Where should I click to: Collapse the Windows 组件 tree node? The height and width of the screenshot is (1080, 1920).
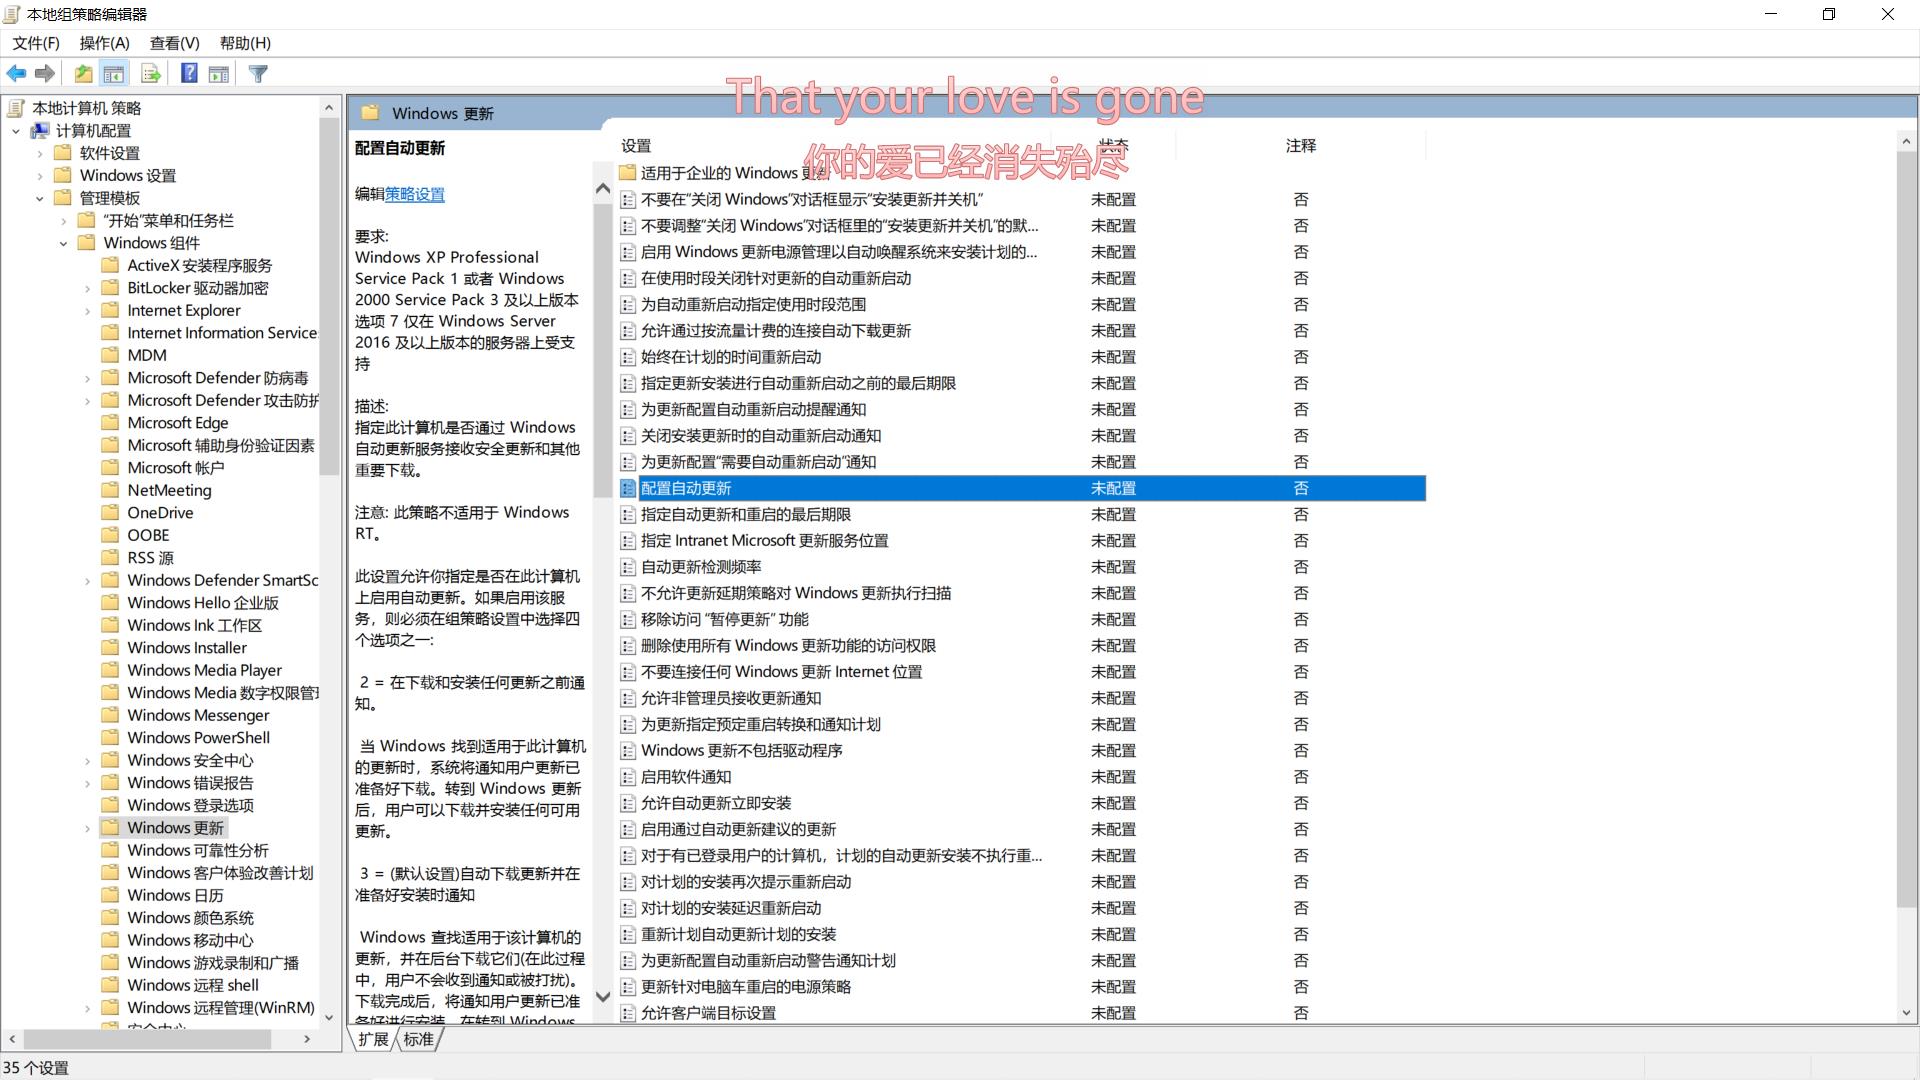[64, 243]
